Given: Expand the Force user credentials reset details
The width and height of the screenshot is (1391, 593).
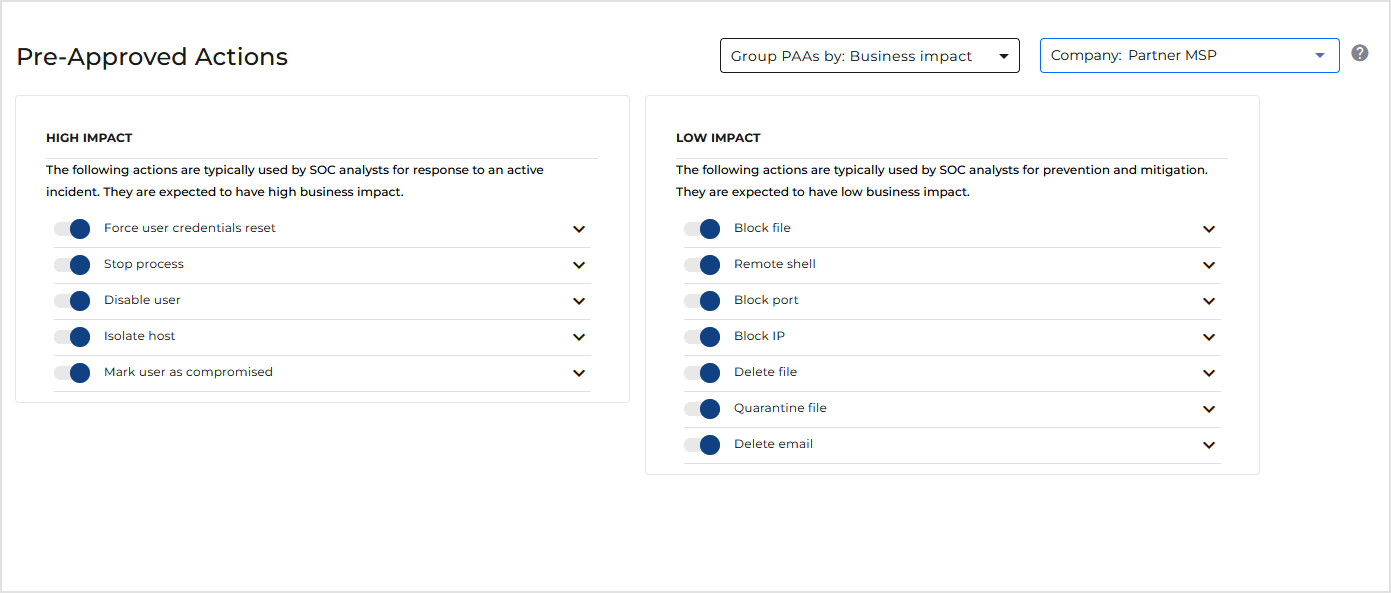Looking at the screenshot, I should [578, 229].
